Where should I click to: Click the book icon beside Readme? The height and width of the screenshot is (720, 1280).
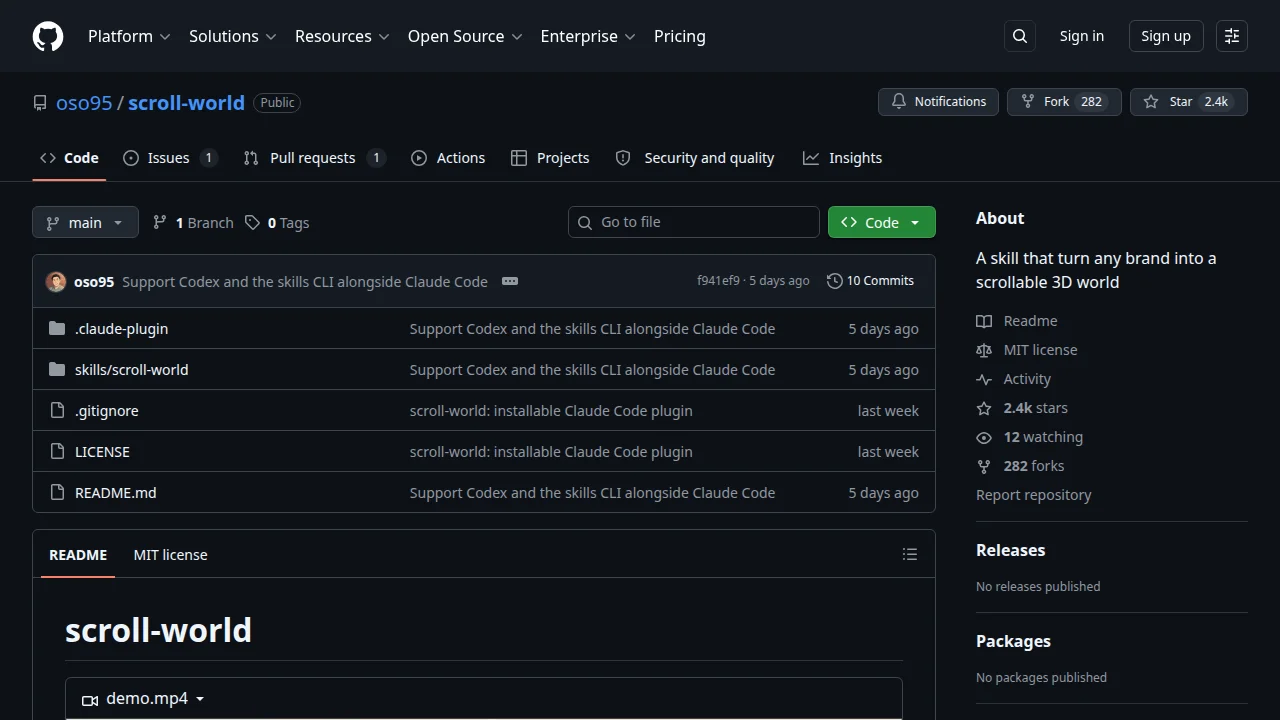pyautogui.click(x=984, y=321)
